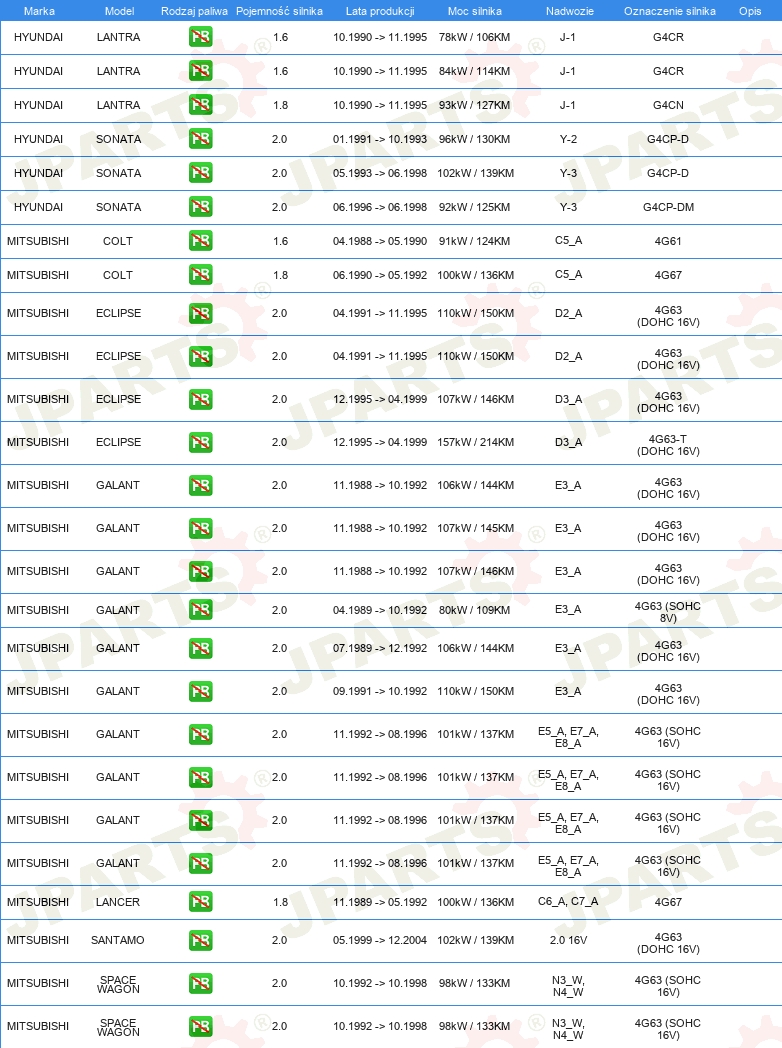Click the SANTAMO model cell

coord(118,940)
